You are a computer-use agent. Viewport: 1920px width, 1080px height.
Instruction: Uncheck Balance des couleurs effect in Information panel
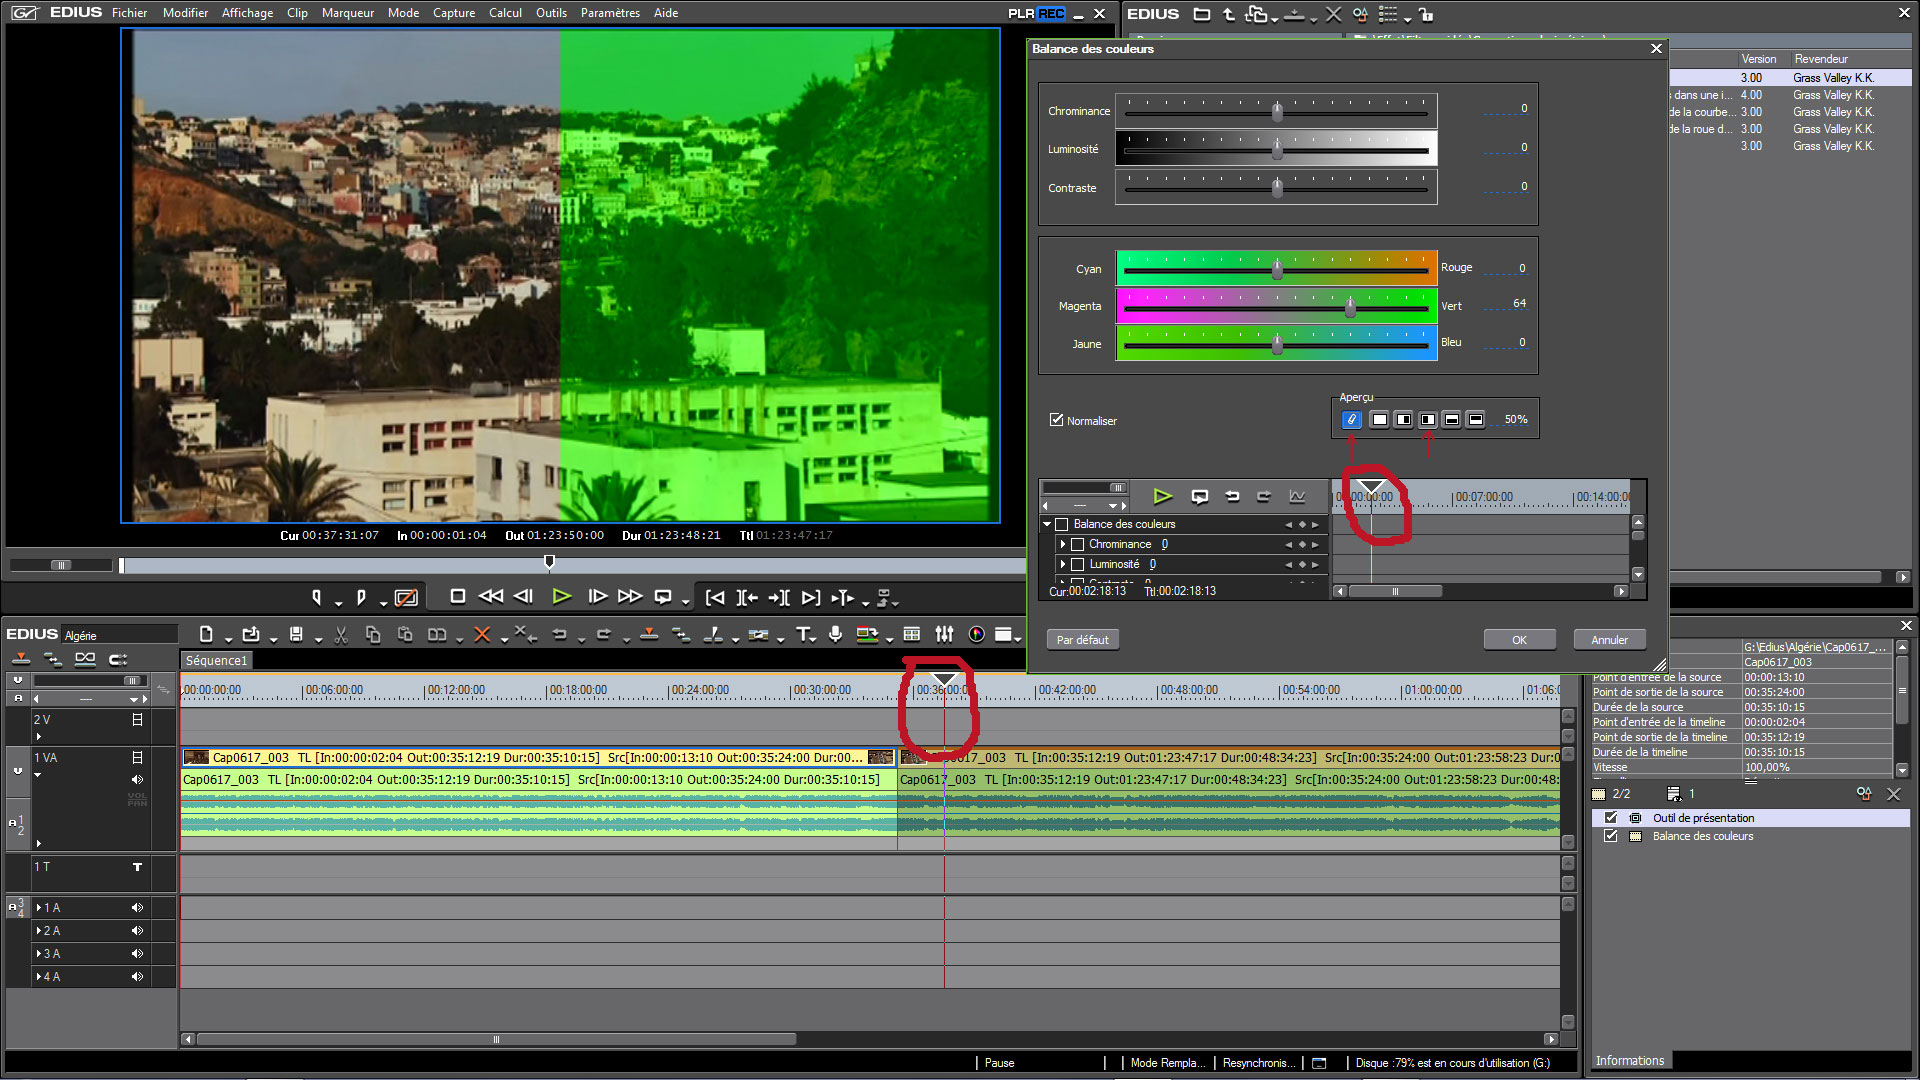(1611, 836)
